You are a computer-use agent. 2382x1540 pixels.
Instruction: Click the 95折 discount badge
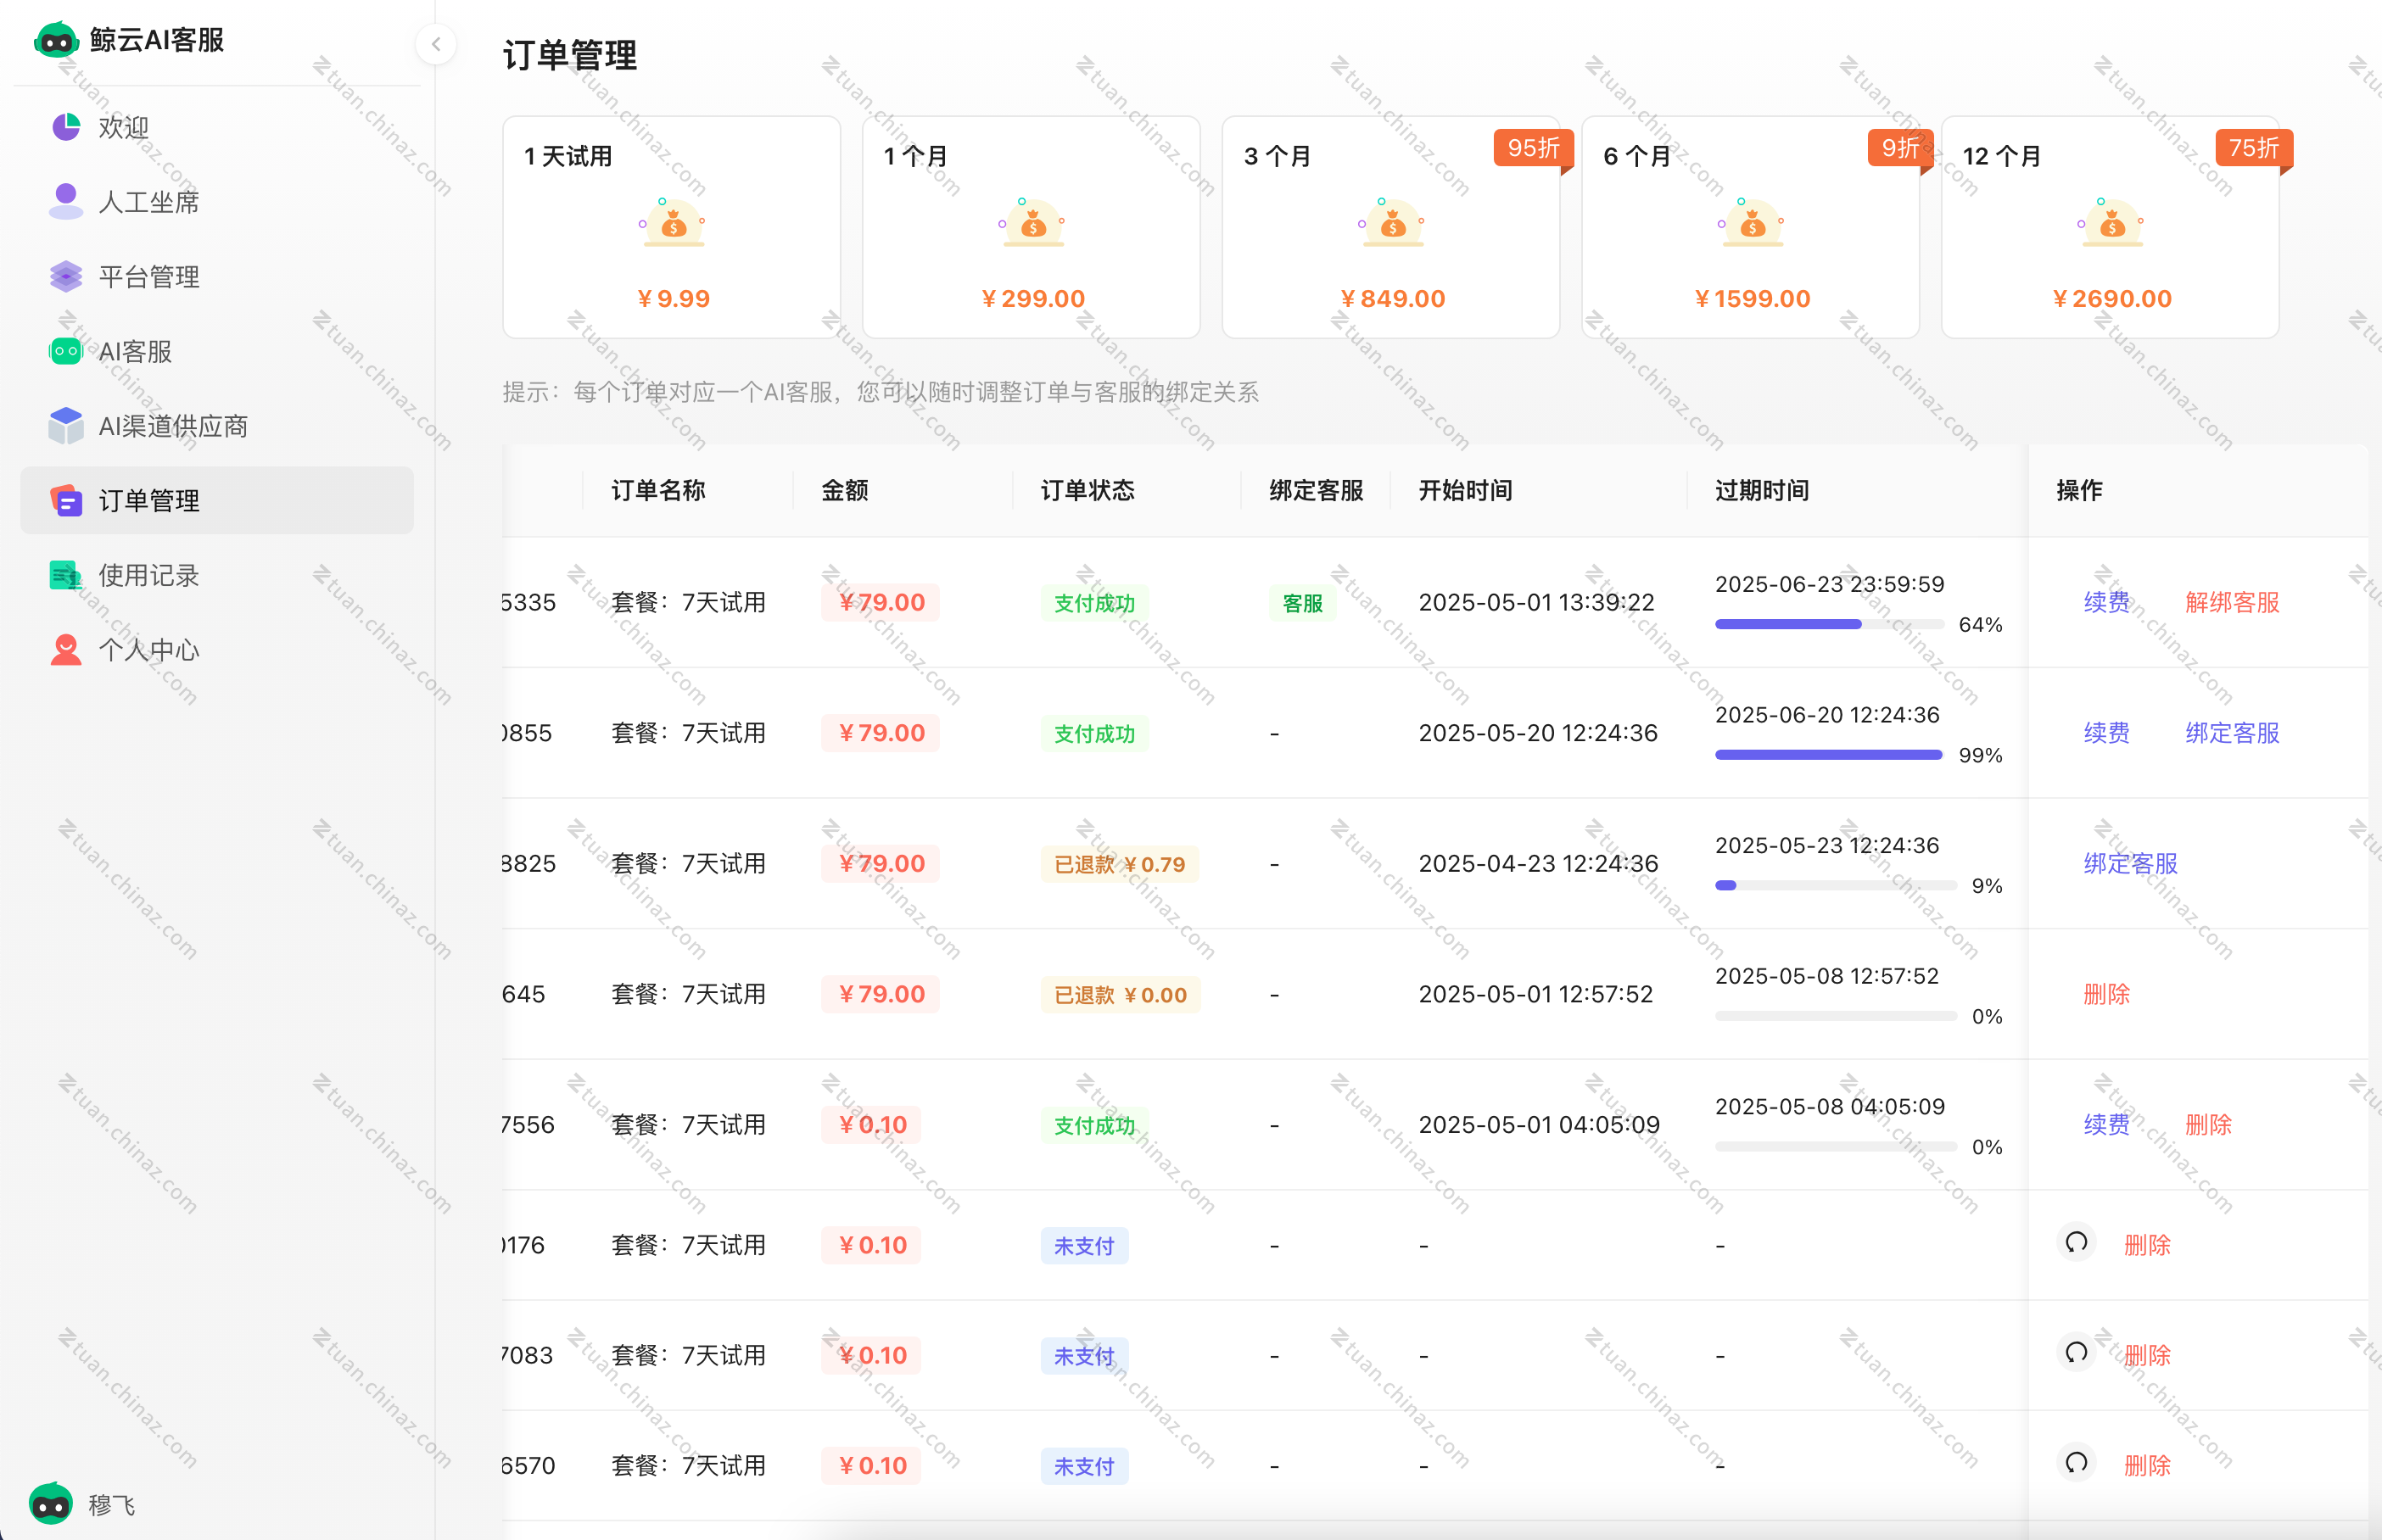[x=1534, y=148]
